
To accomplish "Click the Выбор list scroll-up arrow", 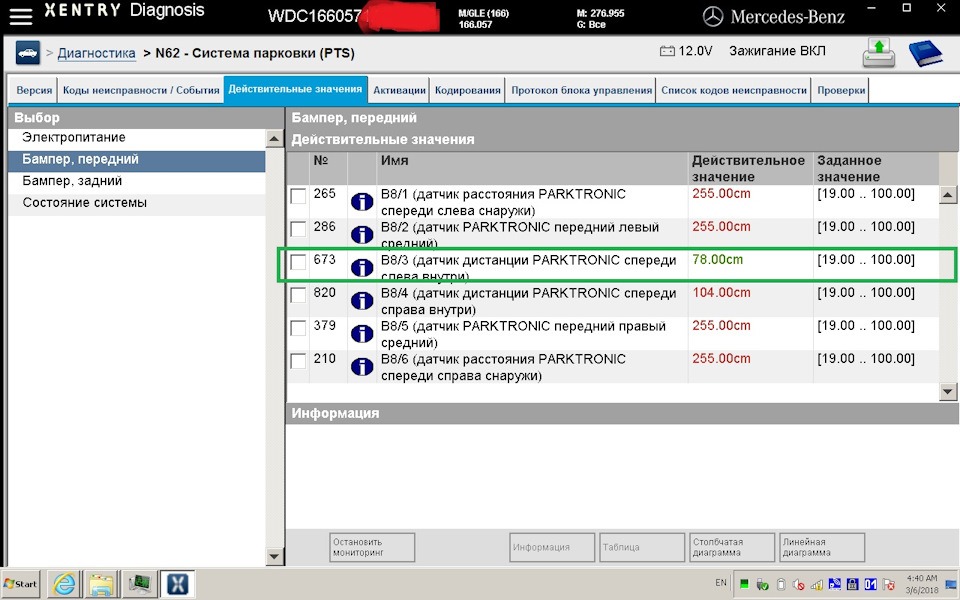I will (274, 139).
